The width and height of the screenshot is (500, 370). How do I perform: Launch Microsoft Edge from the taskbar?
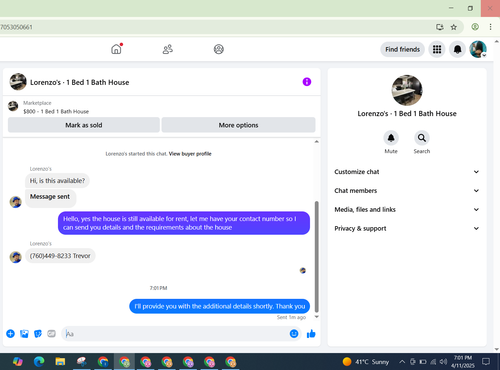(39, 362)
